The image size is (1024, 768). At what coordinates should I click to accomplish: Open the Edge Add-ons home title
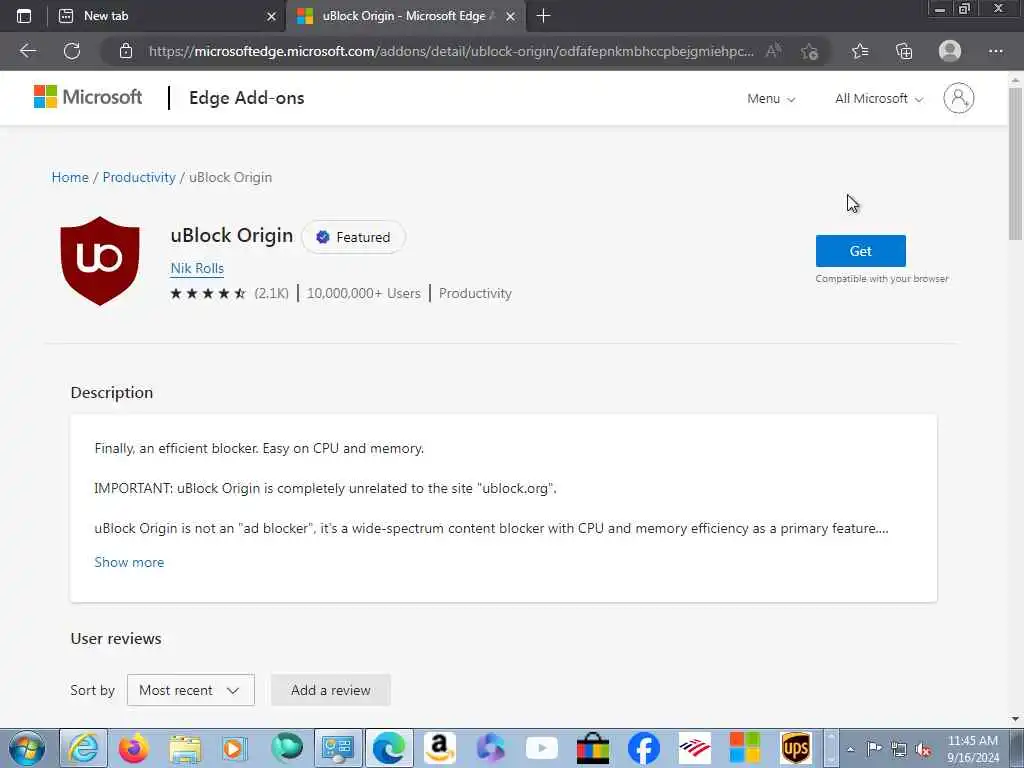(x=246, y=98)
